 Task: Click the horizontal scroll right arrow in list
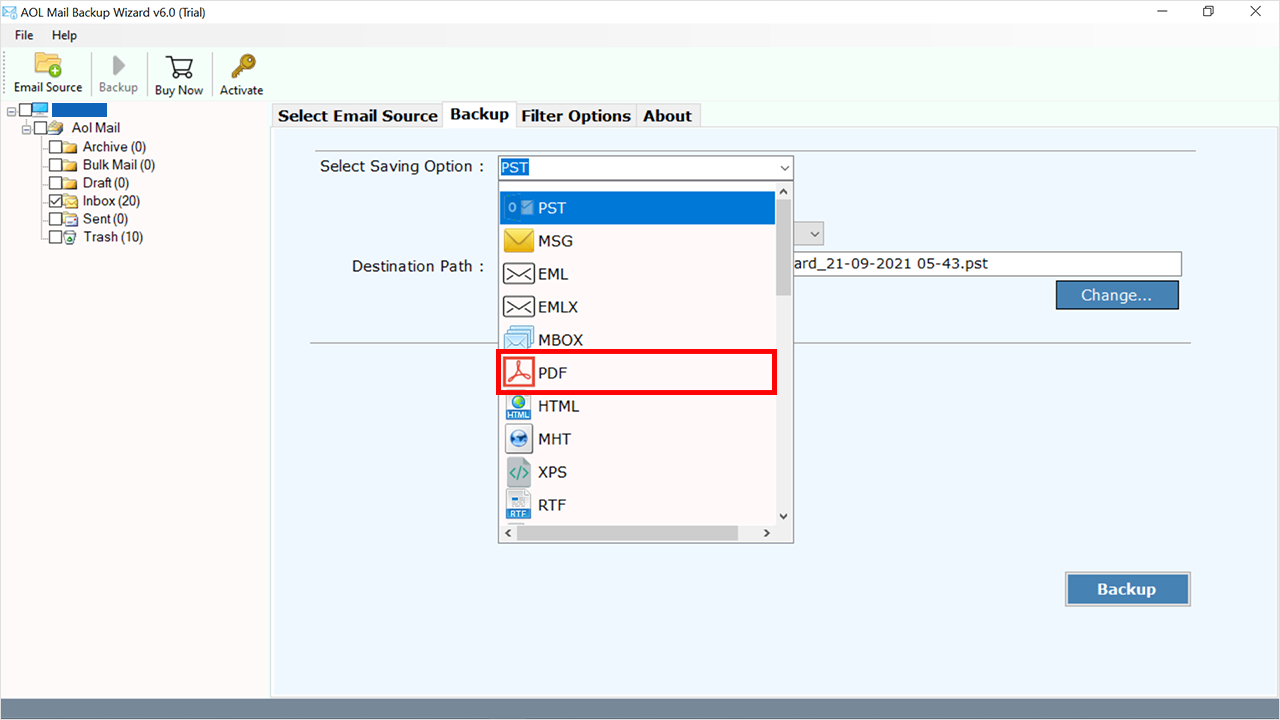tap(767, 533)
